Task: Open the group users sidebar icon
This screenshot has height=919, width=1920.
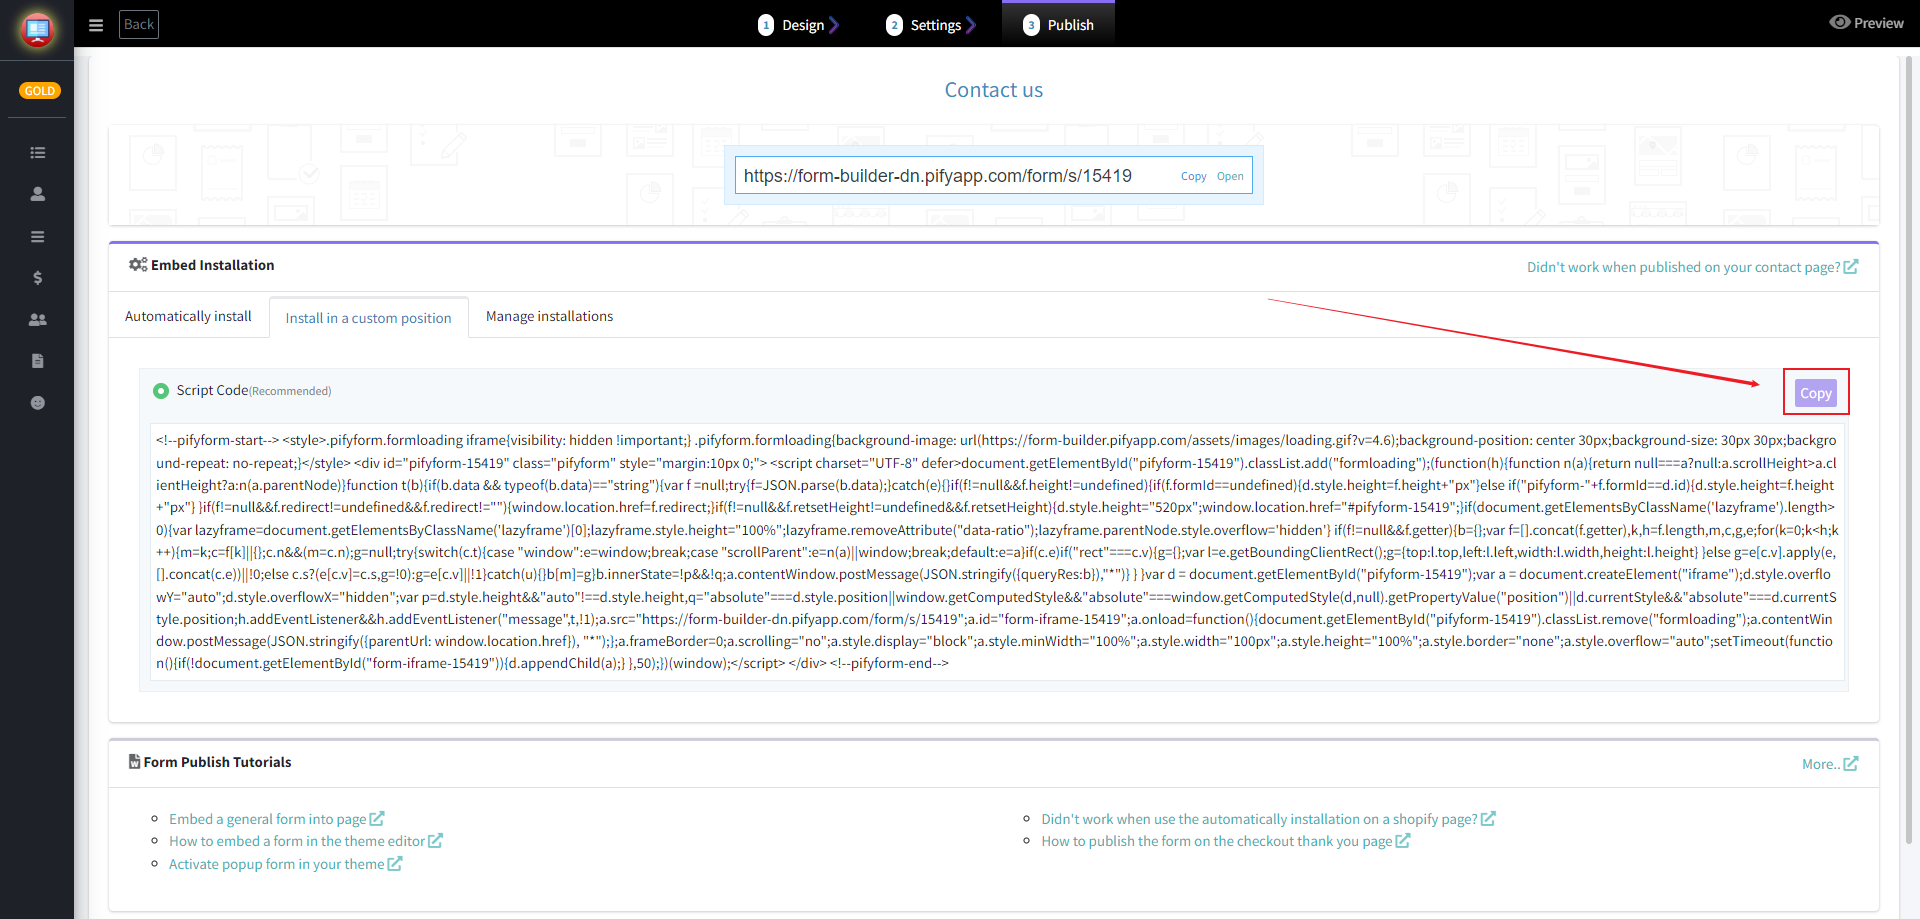Action: (38, 320)
